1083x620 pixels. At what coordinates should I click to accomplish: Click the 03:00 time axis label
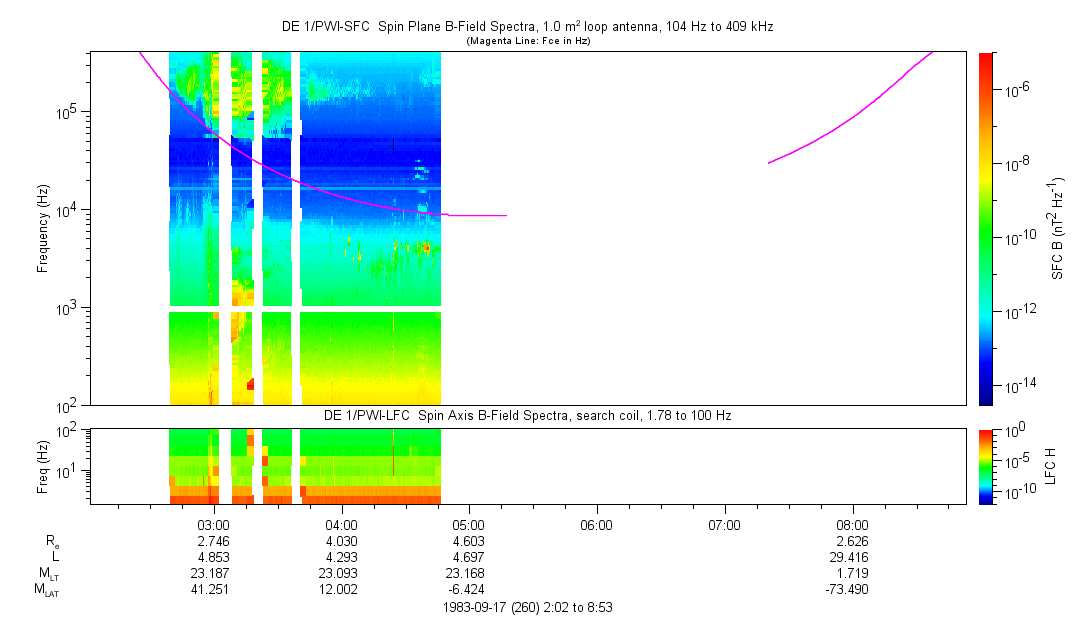(213, 525)
